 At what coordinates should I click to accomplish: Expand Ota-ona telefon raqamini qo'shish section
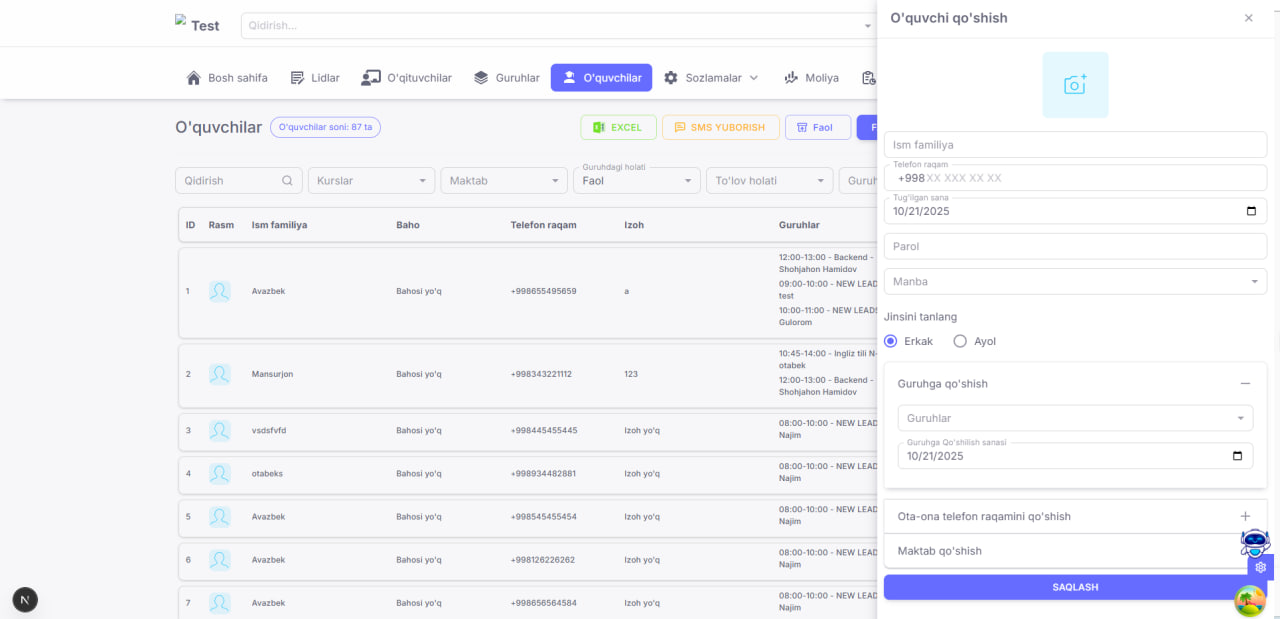point(1245,516)
